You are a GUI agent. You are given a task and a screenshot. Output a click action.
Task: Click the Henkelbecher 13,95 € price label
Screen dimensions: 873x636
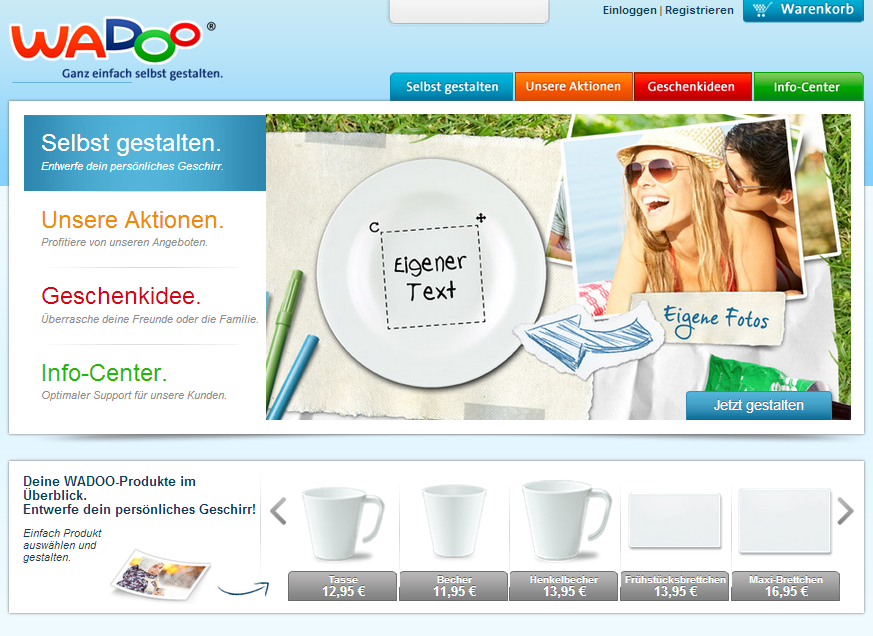click(564, 586)
